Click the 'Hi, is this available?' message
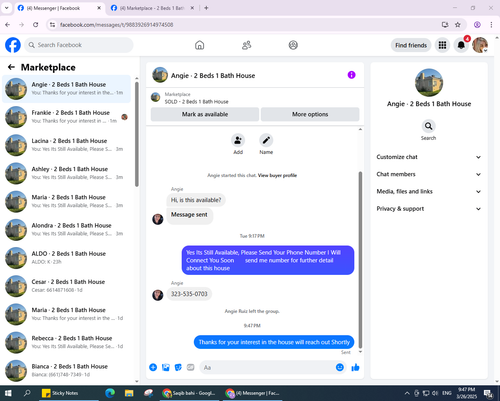Screen dimensions: 500x401 tap(196, 200)
